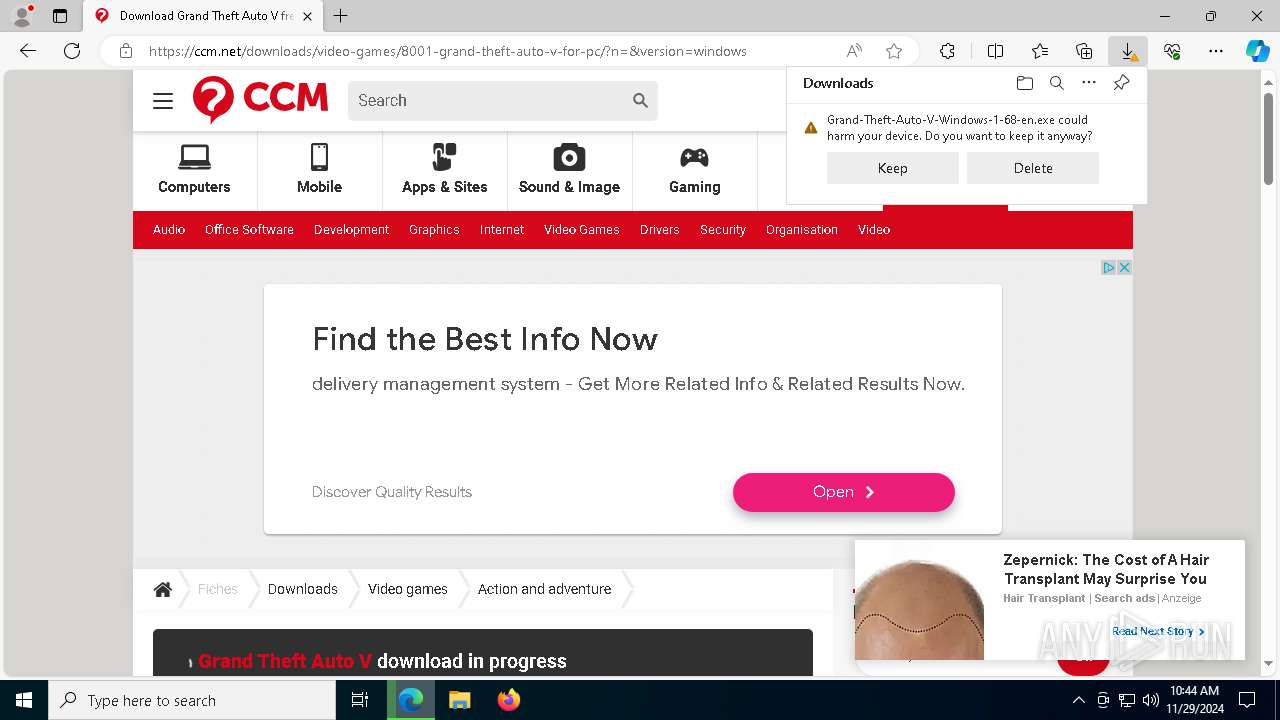Open Collections button
Viewport: 1280px width, 720px height.
[1084, 51]
